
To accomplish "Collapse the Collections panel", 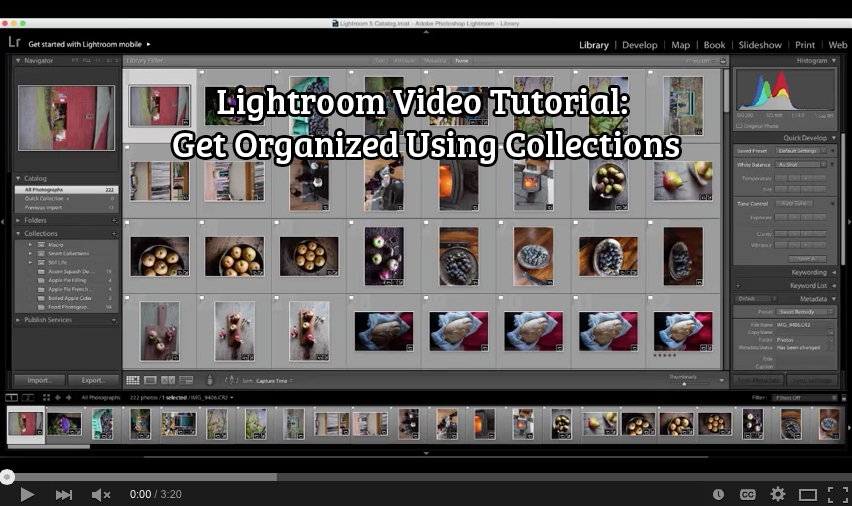I will pyautogui.click(x=18, y=233).
